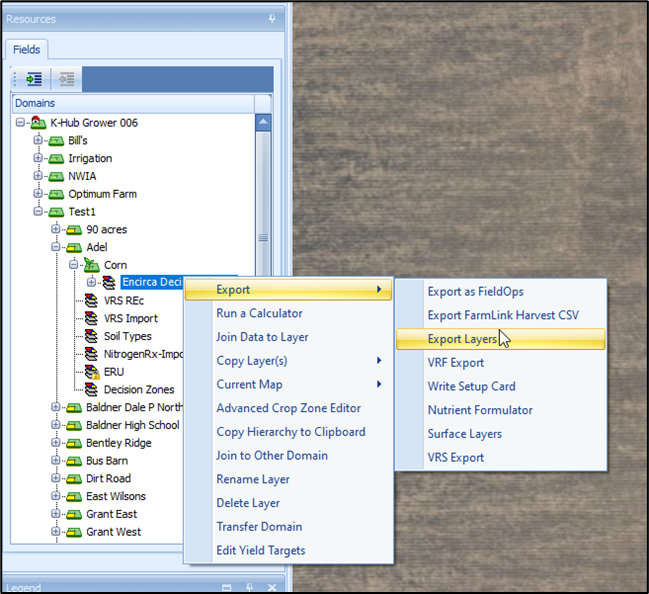Viewport: 649px width, 594px height.
Task: Choose Transfer Domain
Action: pyautogui.click(x=288, y=527)
